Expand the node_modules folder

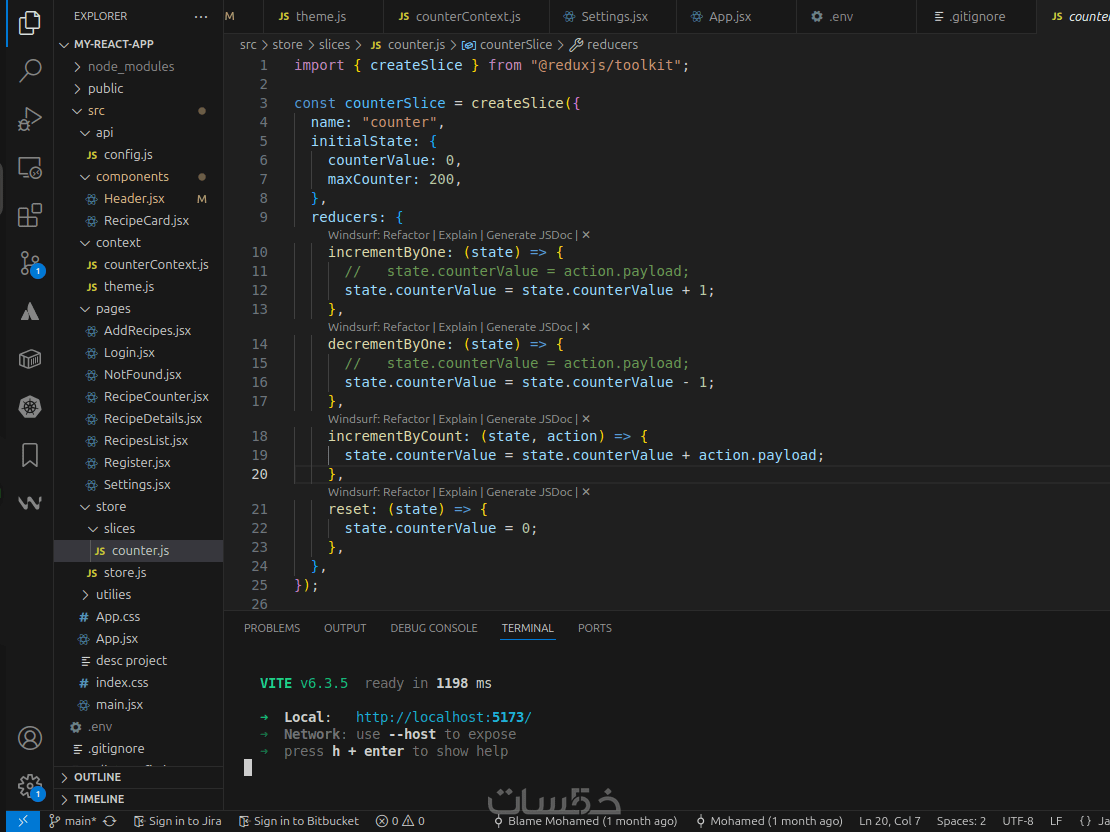(x=130, y=67)
